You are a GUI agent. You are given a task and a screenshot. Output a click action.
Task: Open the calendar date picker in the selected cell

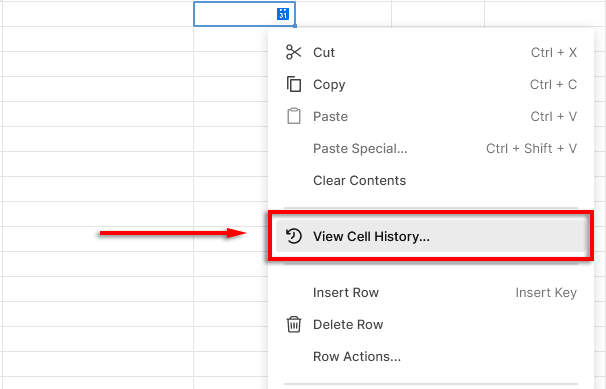coord(283,14)
